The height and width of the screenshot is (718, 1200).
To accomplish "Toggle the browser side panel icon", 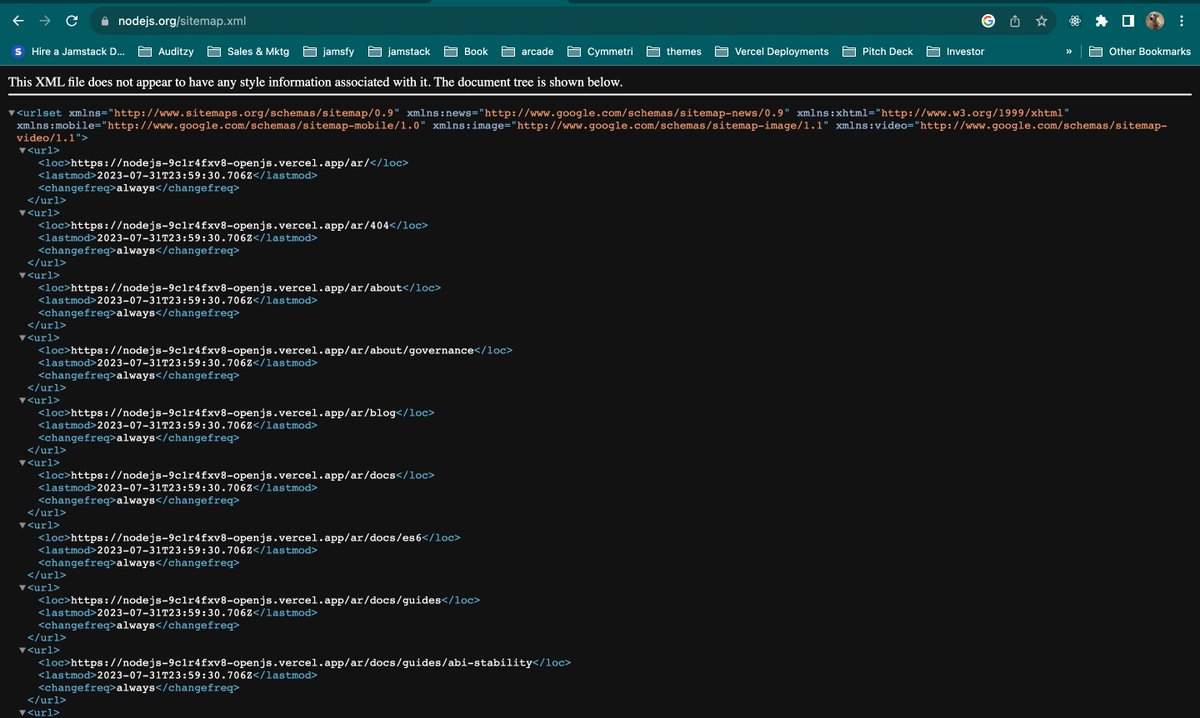I will coord(1128,20).
